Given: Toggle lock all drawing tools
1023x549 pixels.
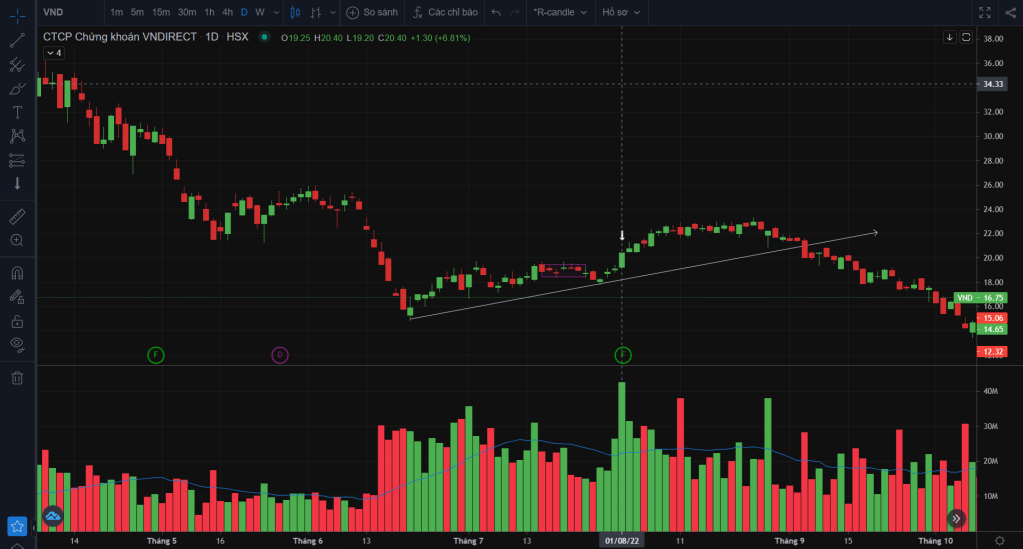Looking at the screenshot, I should 17,321.
